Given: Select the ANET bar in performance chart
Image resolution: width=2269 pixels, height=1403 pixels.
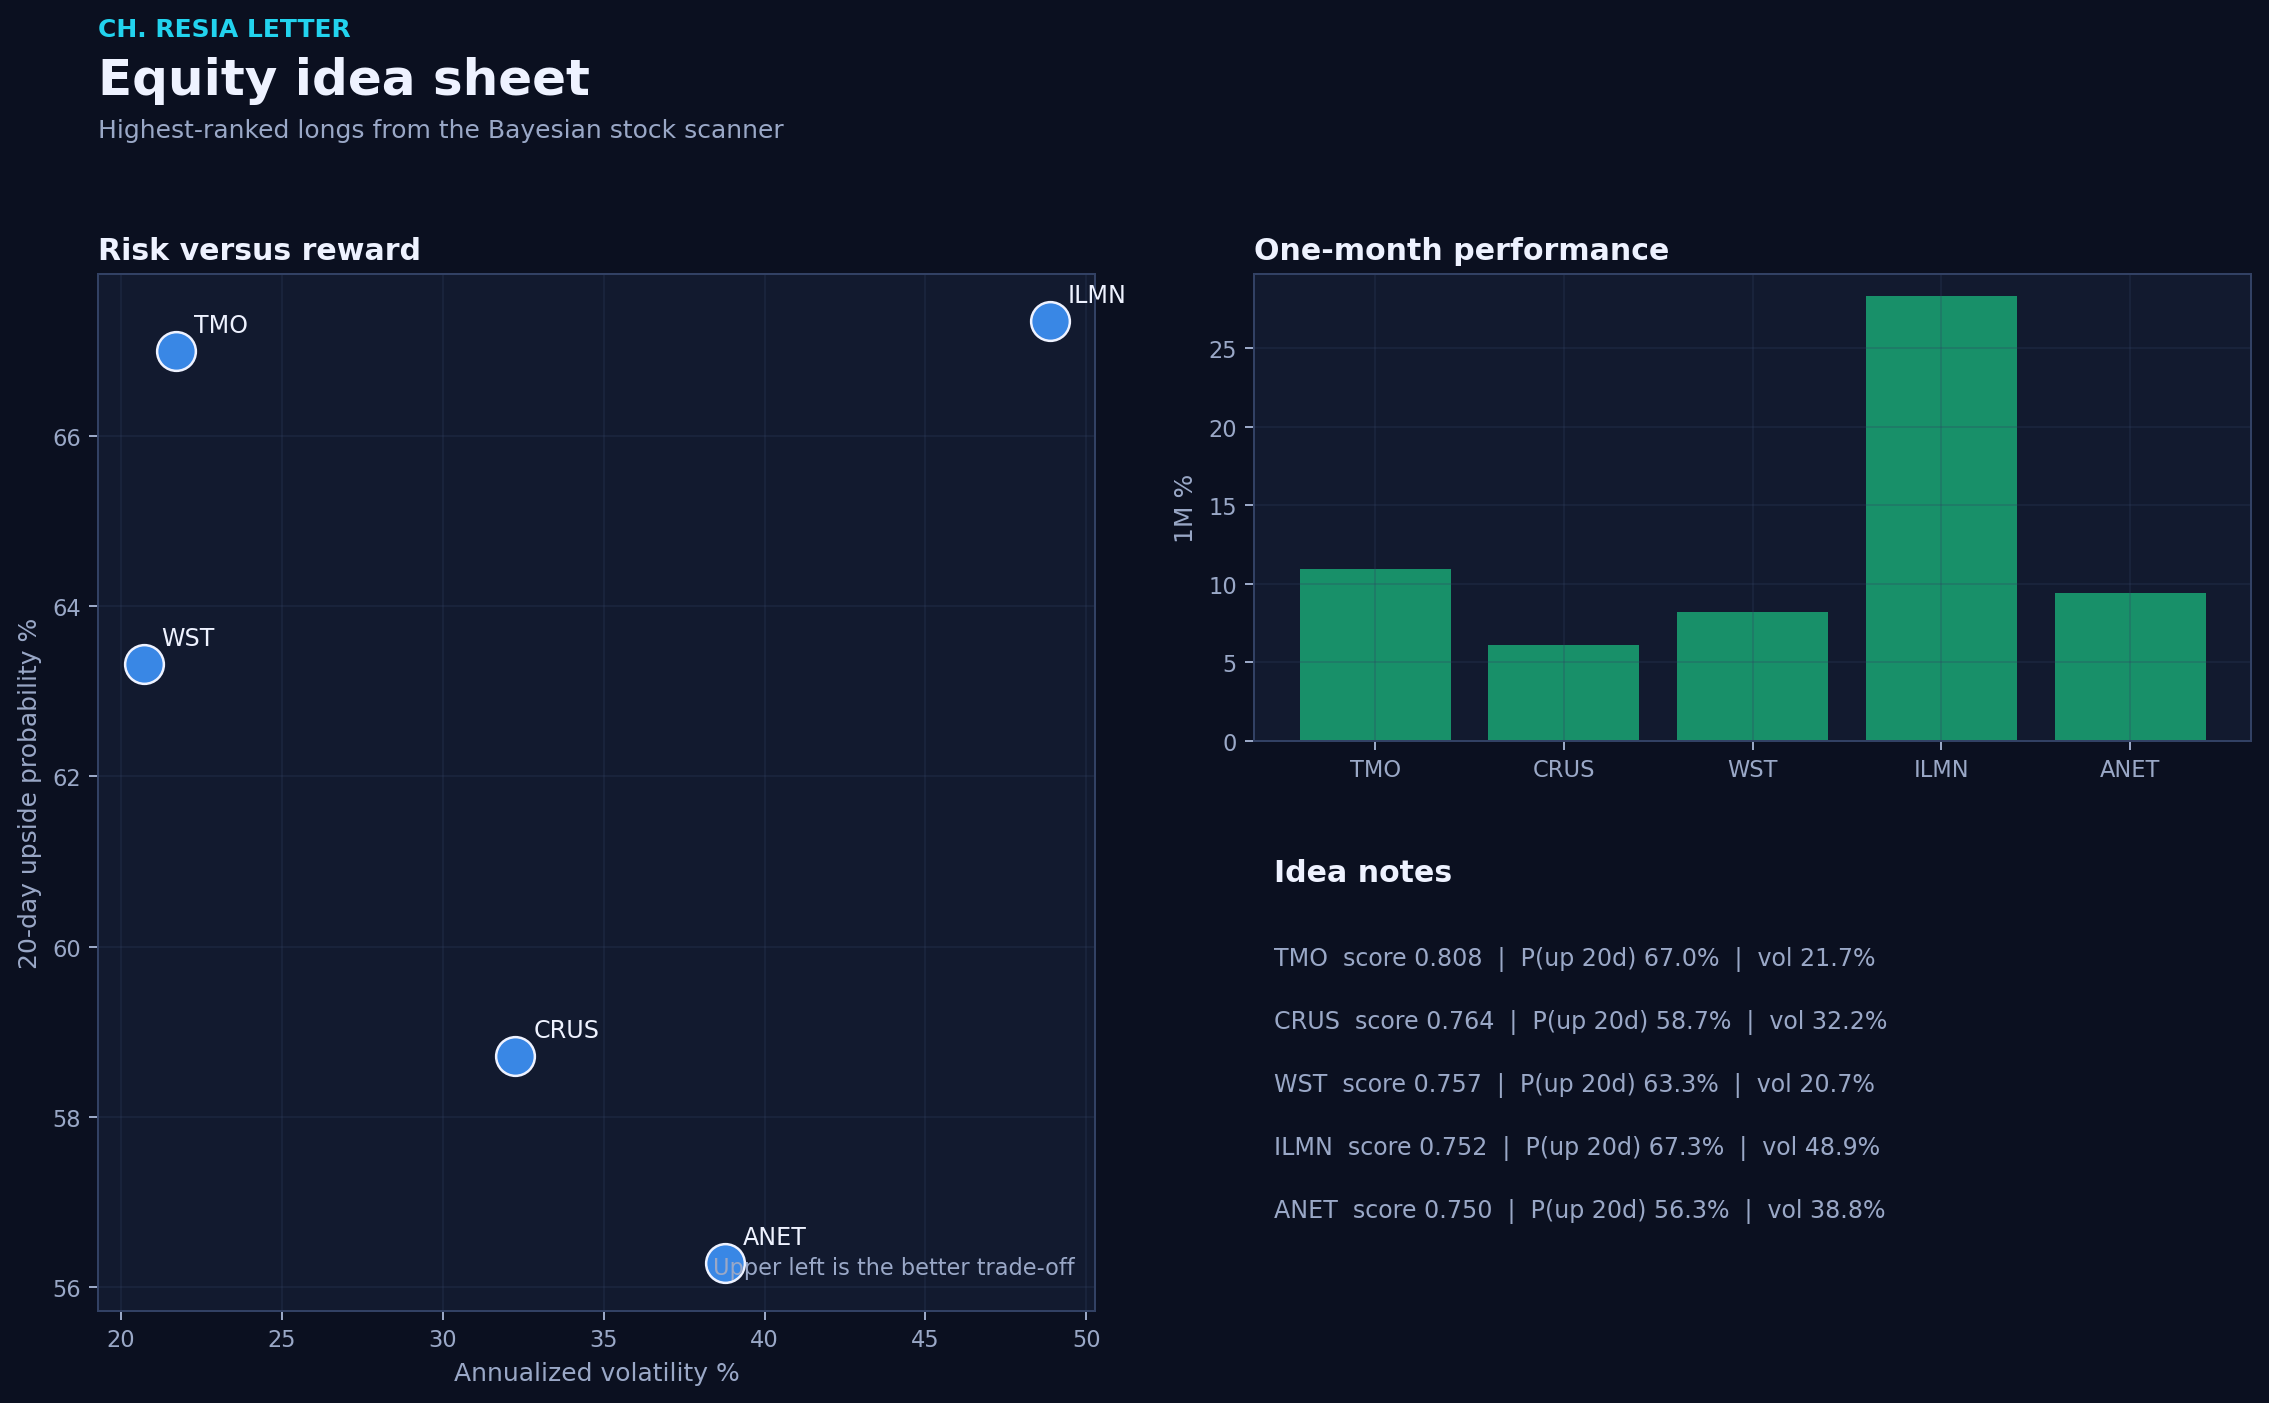Looking at the screenshot, I should (2130, 667).
